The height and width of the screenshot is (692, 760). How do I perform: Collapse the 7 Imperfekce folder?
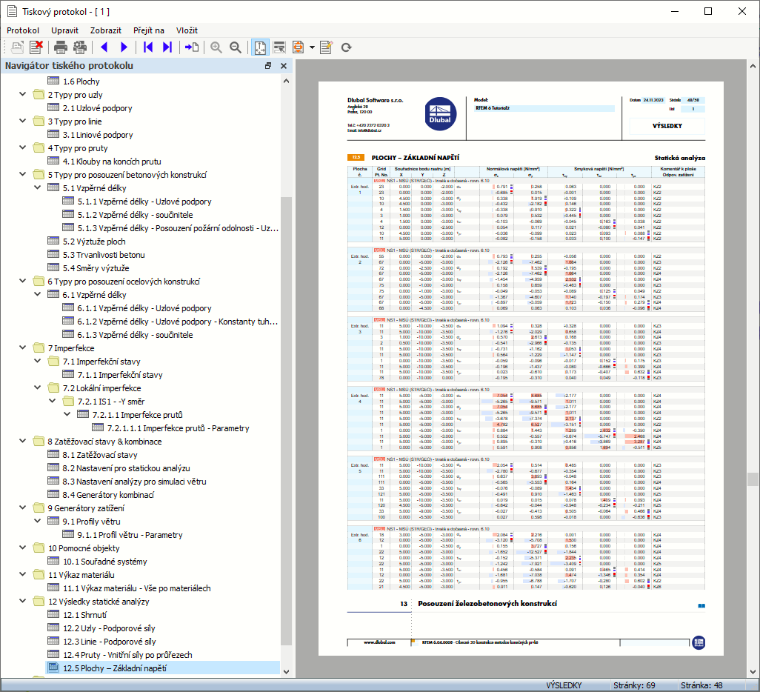[x=22, y=347]
